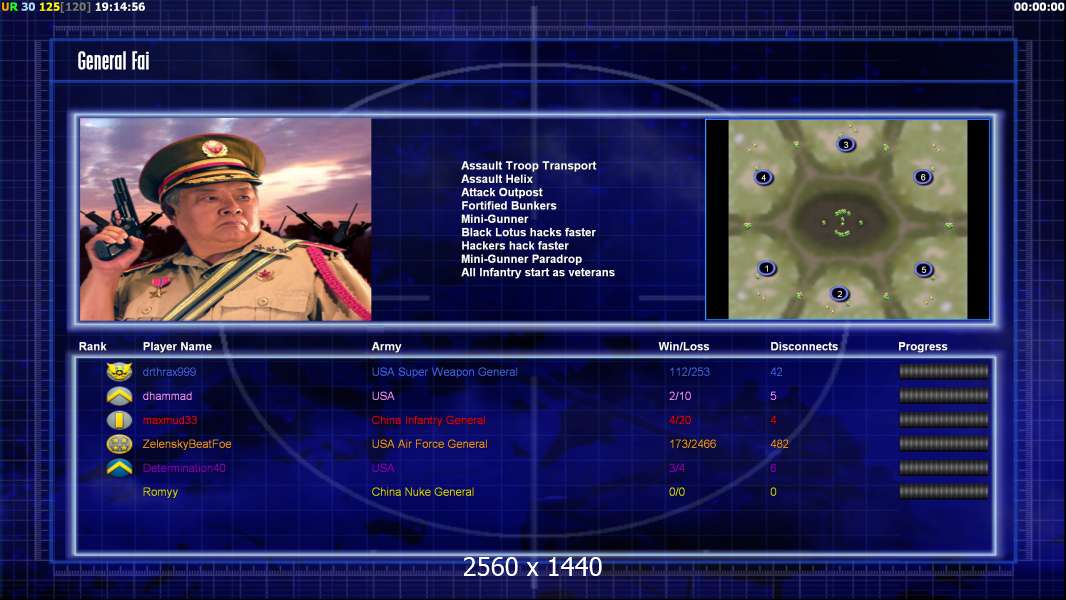
Task: Click Determination40's loading progress bar
Action: [944, 467]
